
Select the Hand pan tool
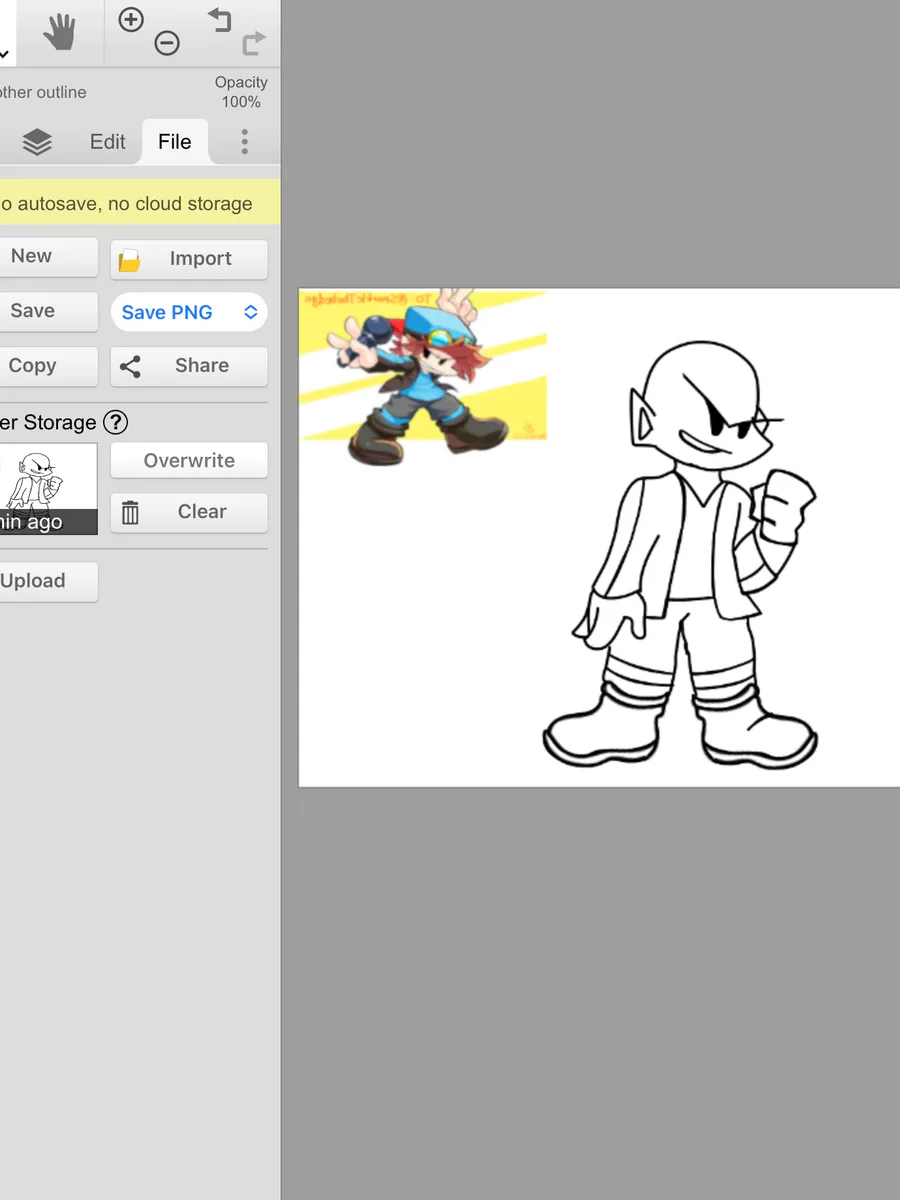coord(61,33)
